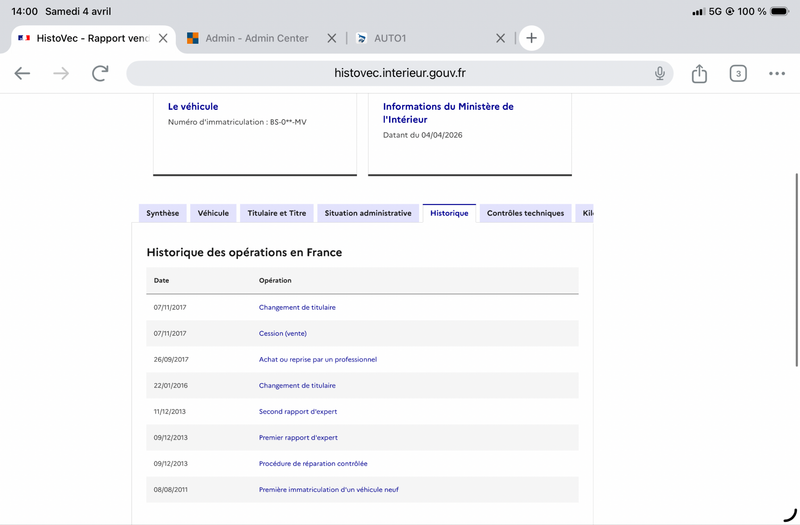The height and width of the screenshot is (525, 800).
Task: Close the AUTO1 tab
Action: pos(501,38)
